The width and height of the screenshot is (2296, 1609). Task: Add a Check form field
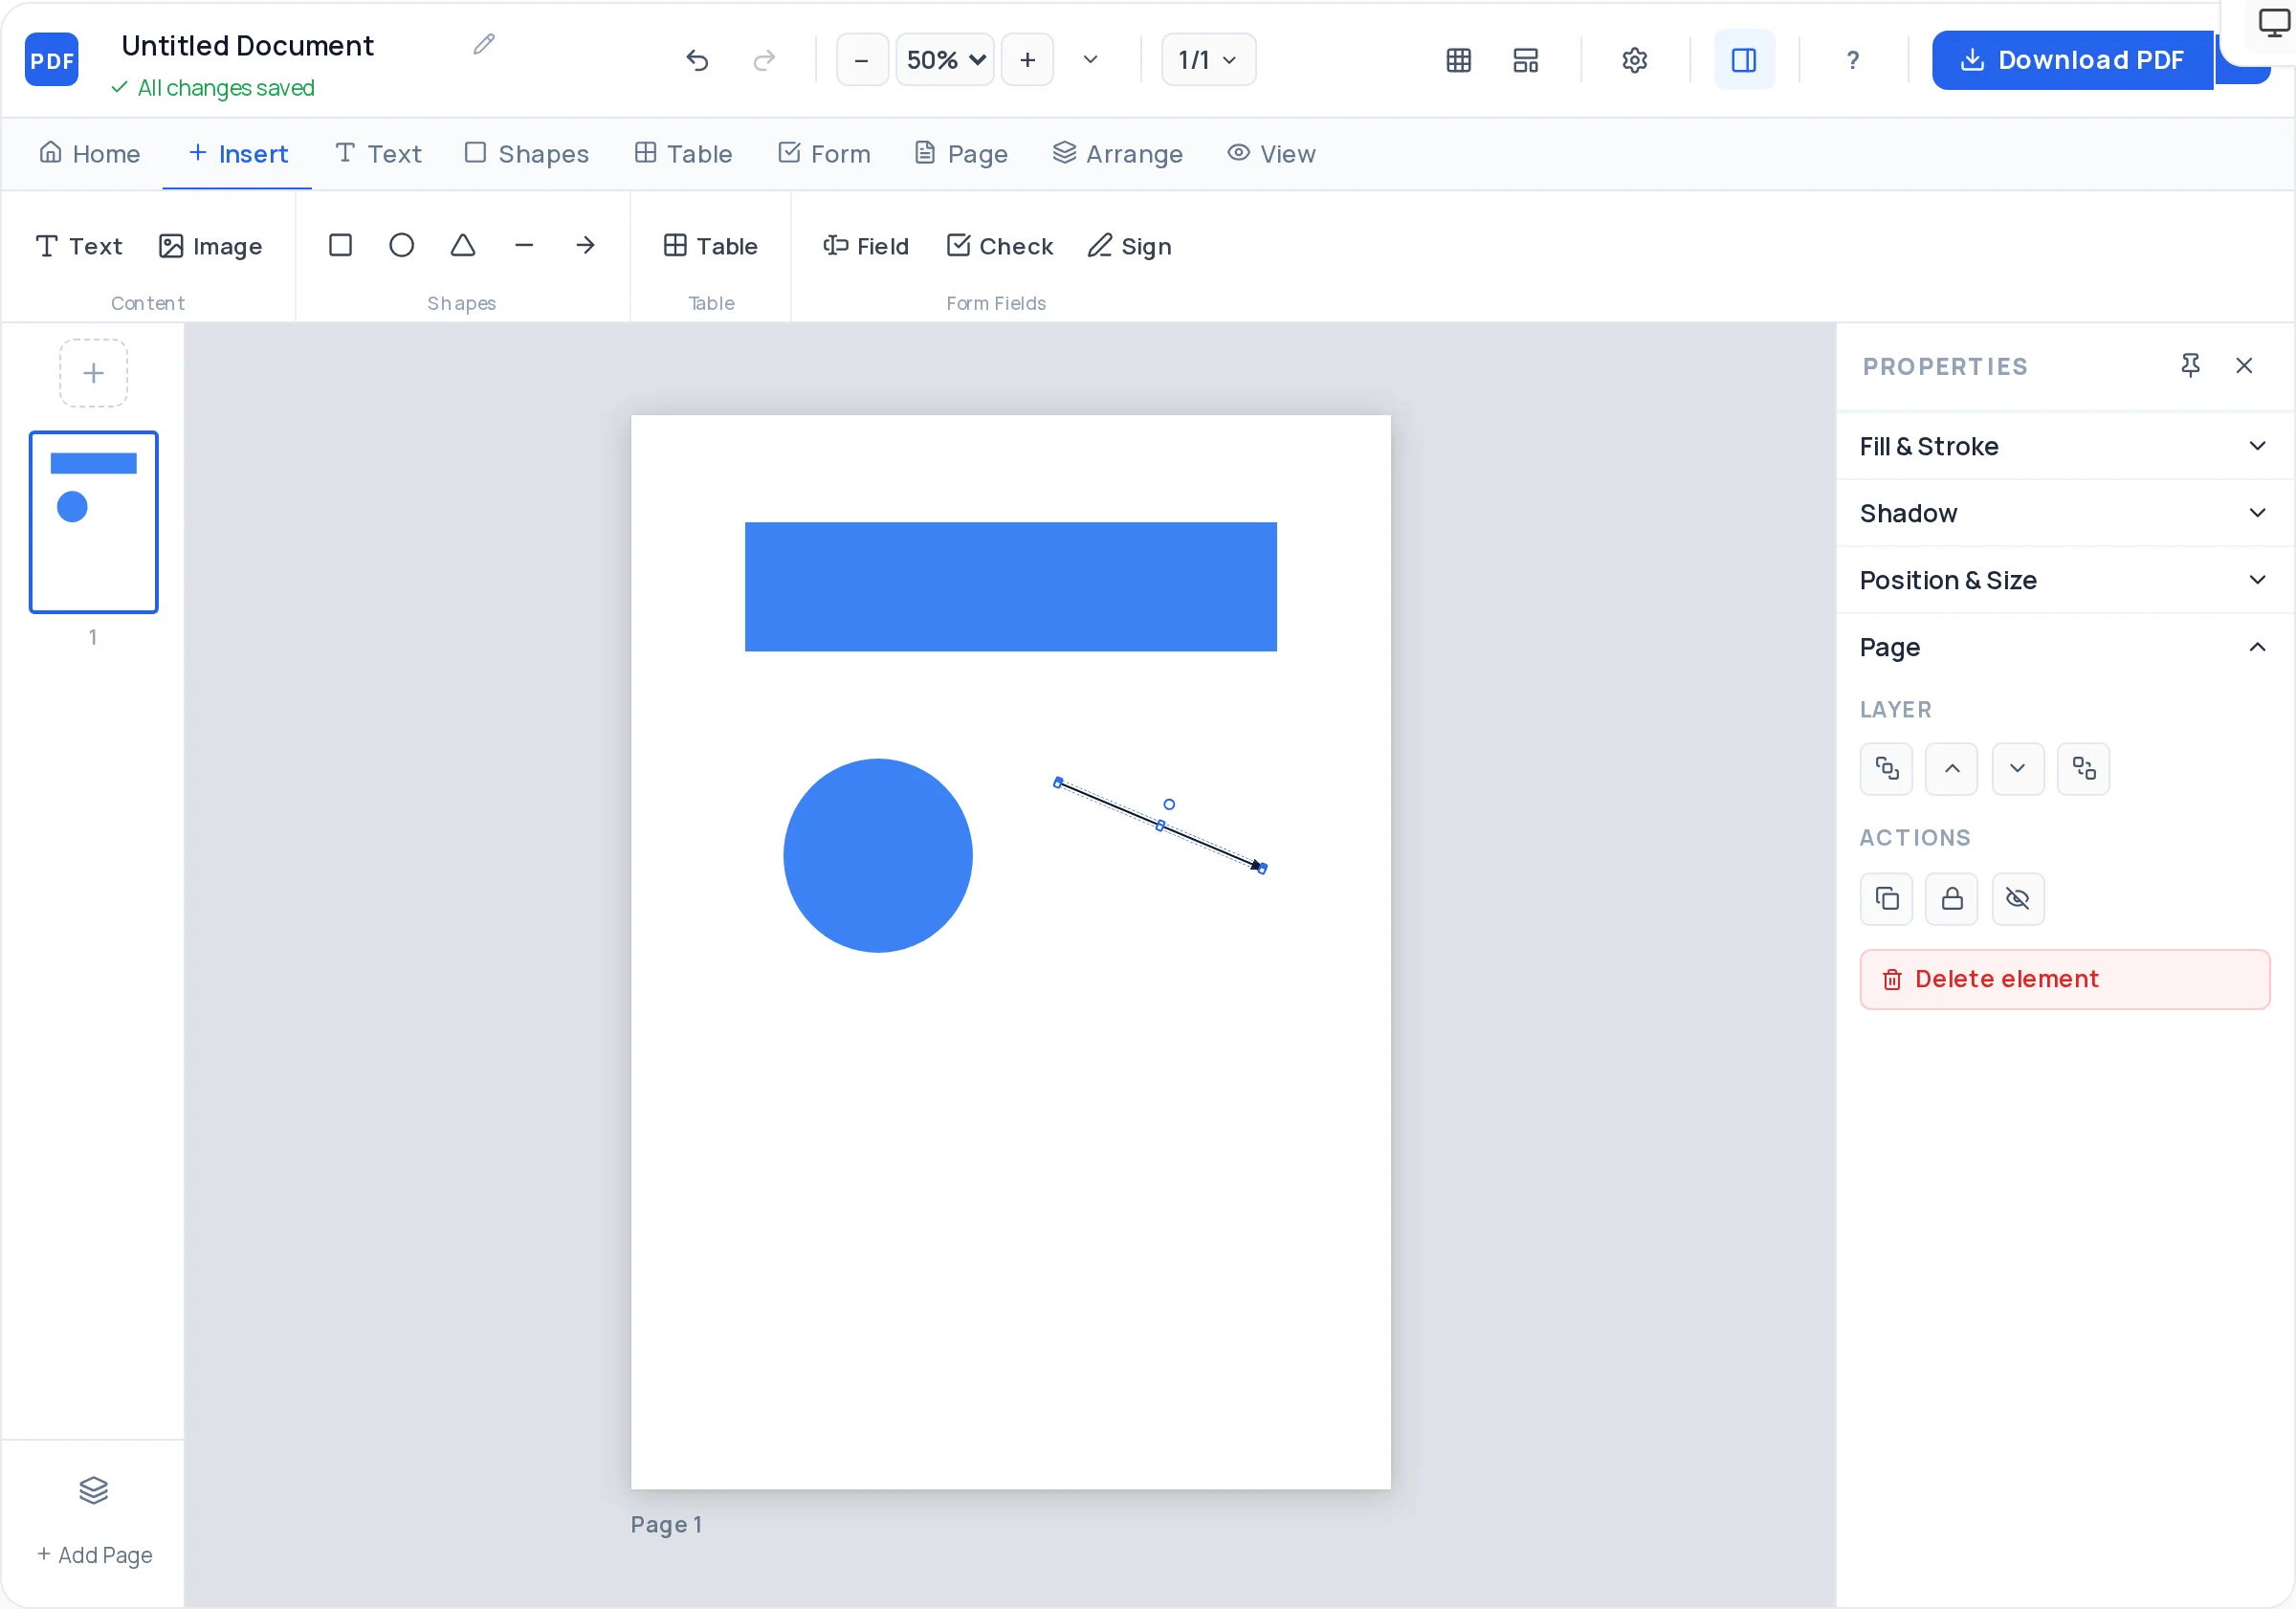(x=1000, y=246)
